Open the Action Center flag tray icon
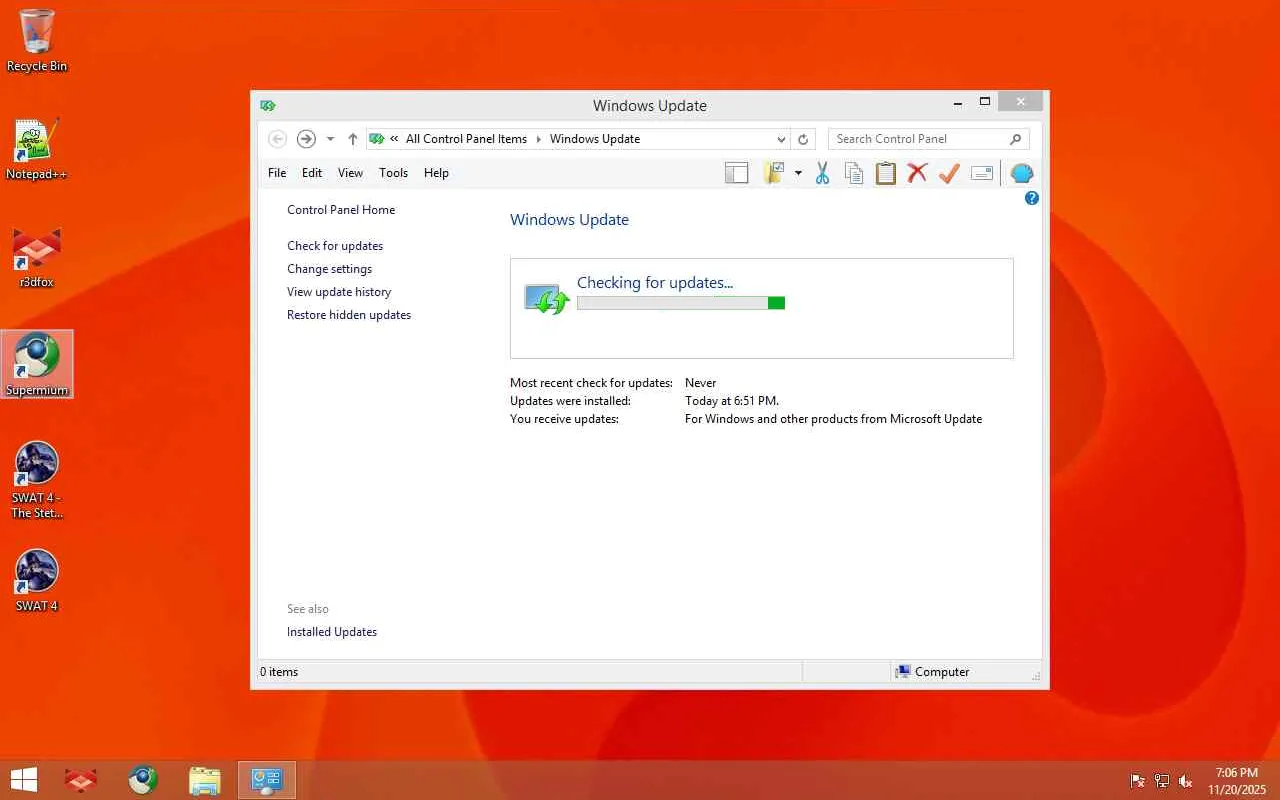Screen dimensions: 1280x800 [1138, 781]
